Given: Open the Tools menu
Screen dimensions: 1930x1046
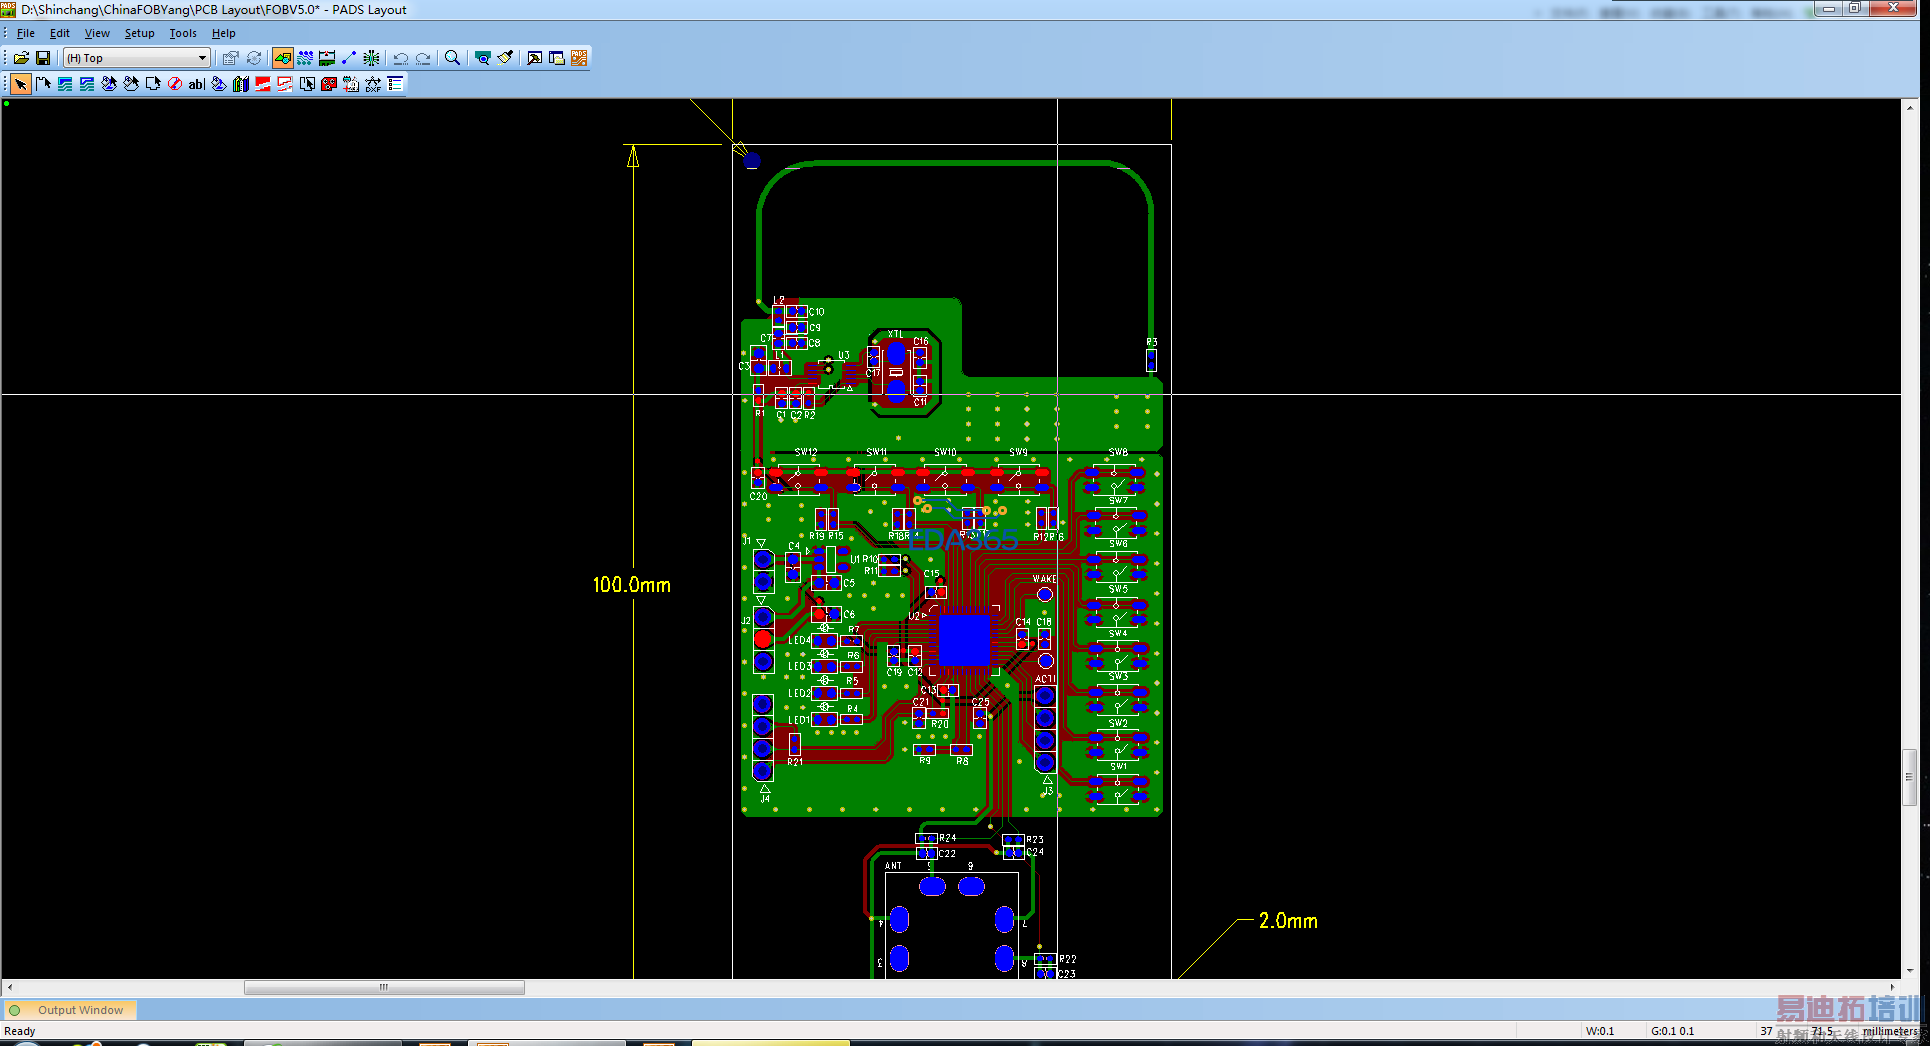Looking at the screenshot, I should [x=182, y=33].
